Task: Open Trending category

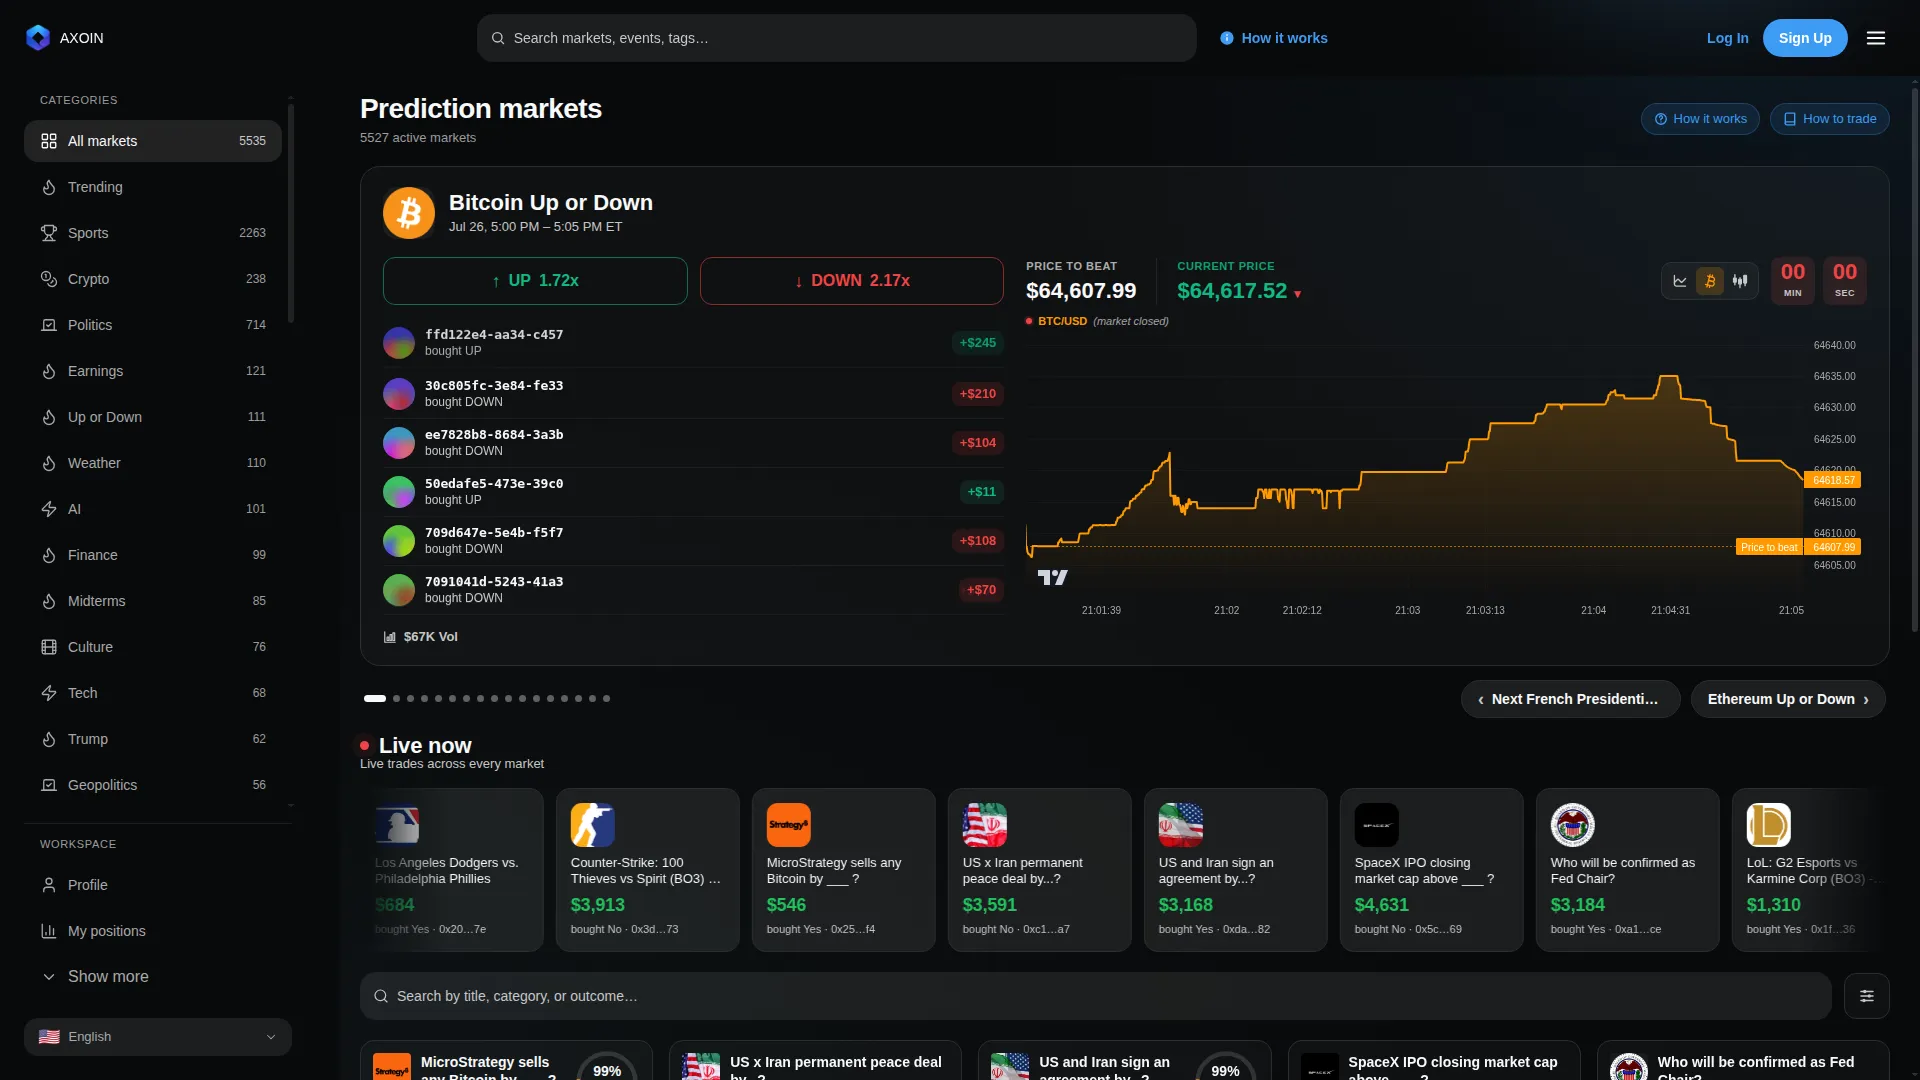Action: pyautogui.click(x=153, y=187)
